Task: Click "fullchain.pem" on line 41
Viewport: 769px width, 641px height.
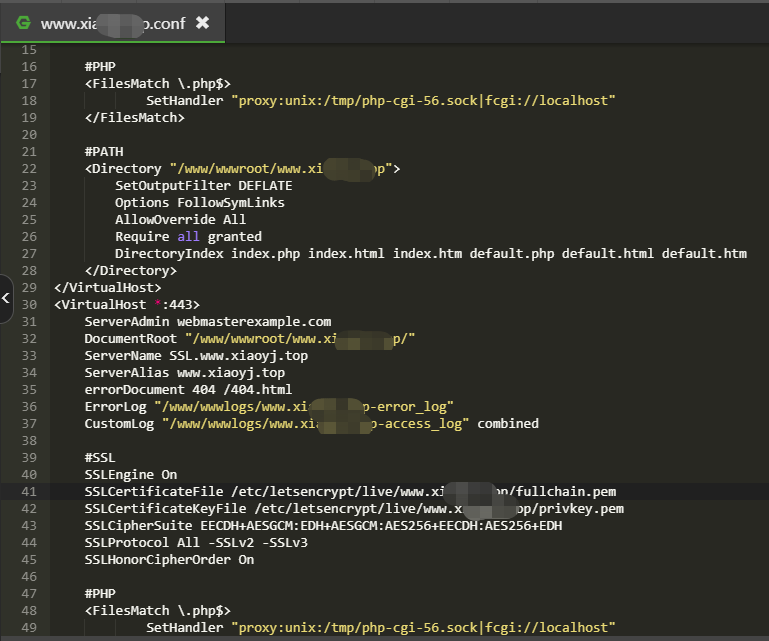Action: 566,491
